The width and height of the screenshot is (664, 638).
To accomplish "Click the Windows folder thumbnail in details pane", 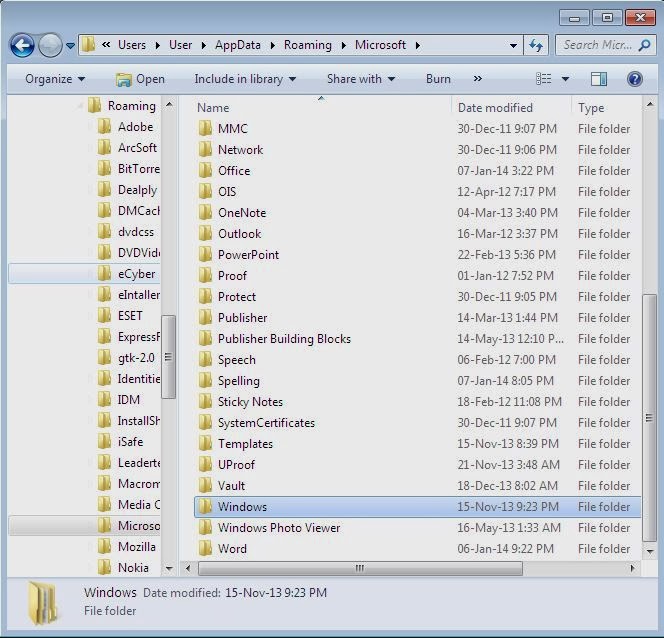I will [42, 603].
